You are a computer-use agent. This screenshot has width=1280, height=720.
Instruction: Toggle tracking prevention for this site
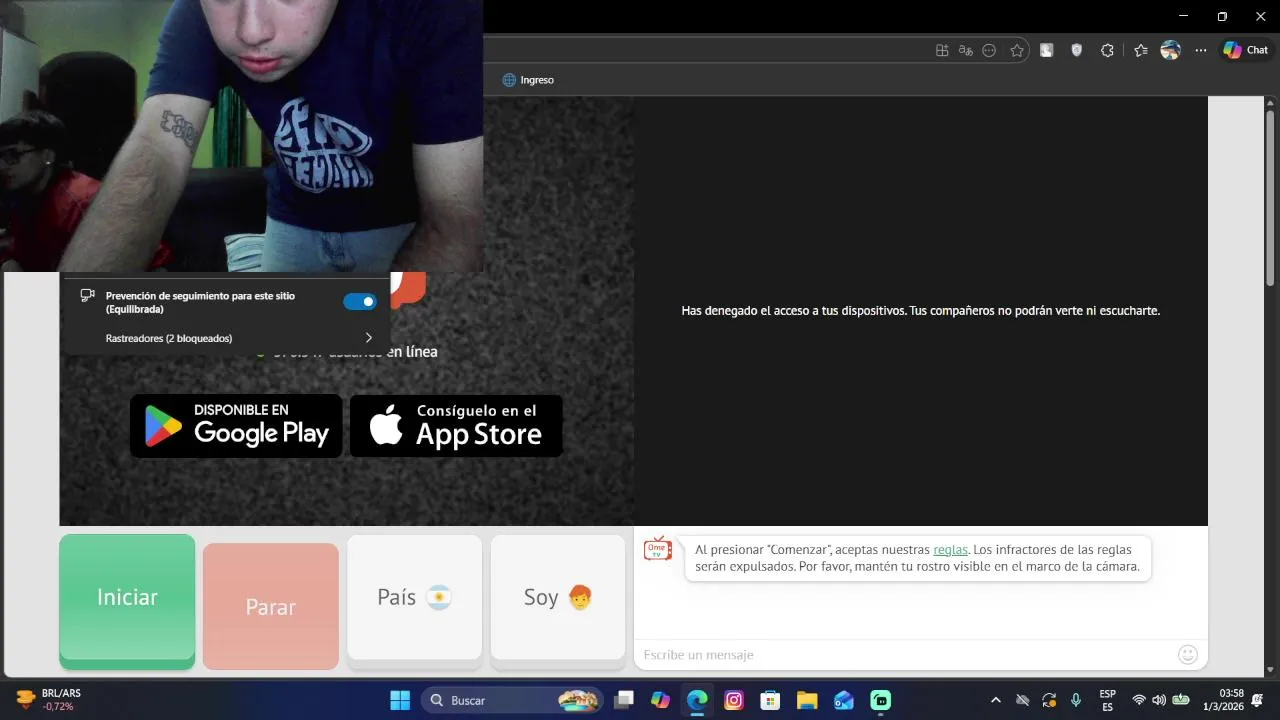(360, 301)
